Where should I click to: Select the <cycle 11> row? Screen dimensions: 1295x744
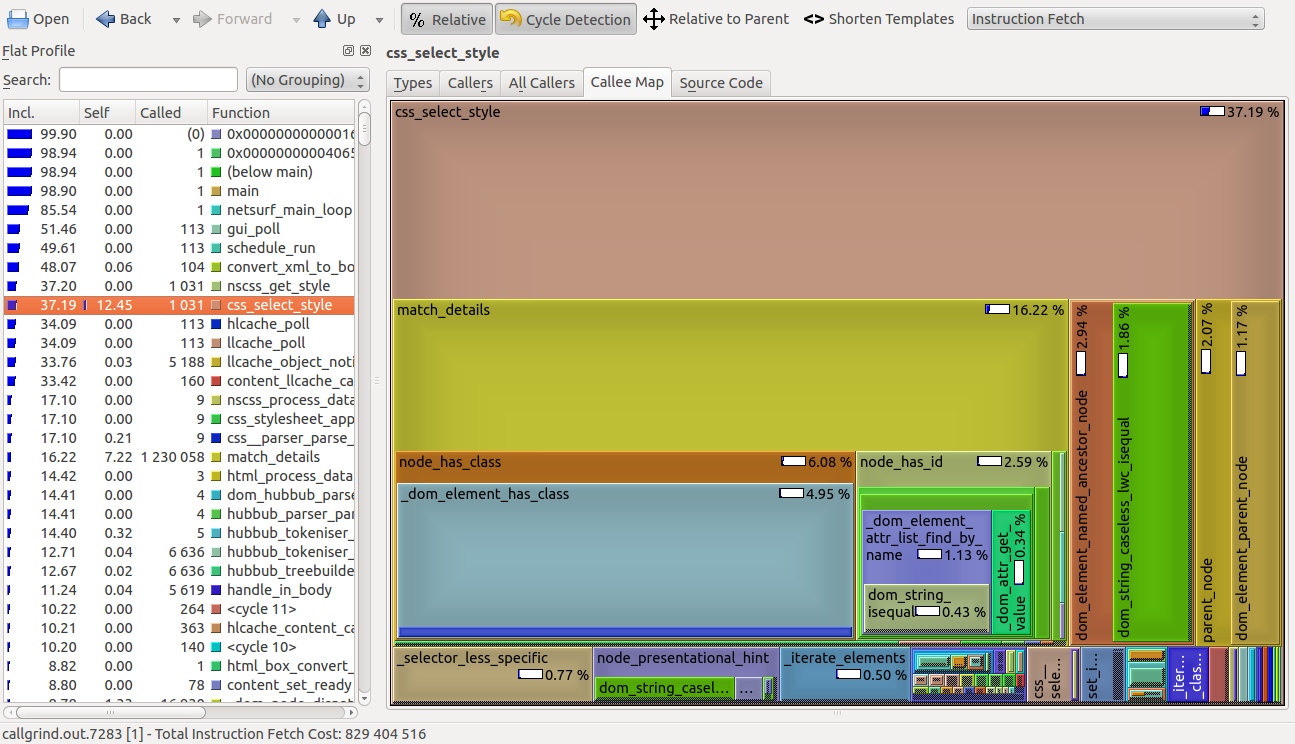(x=179, y=609)
